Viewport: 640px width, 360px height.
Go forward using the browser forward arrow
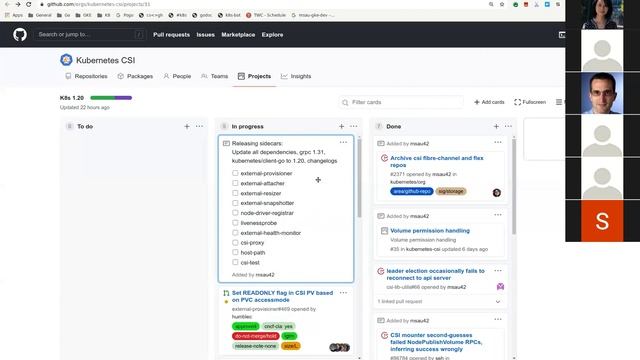[18, 4]
